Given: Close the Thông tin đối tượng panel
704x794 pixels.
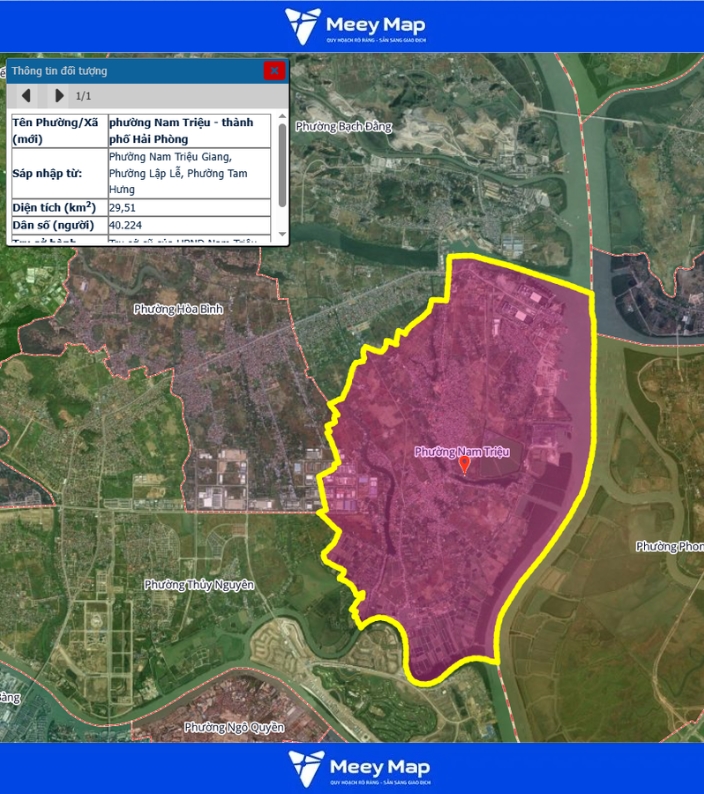Looking at the screenshot, I should coord(274,71).
